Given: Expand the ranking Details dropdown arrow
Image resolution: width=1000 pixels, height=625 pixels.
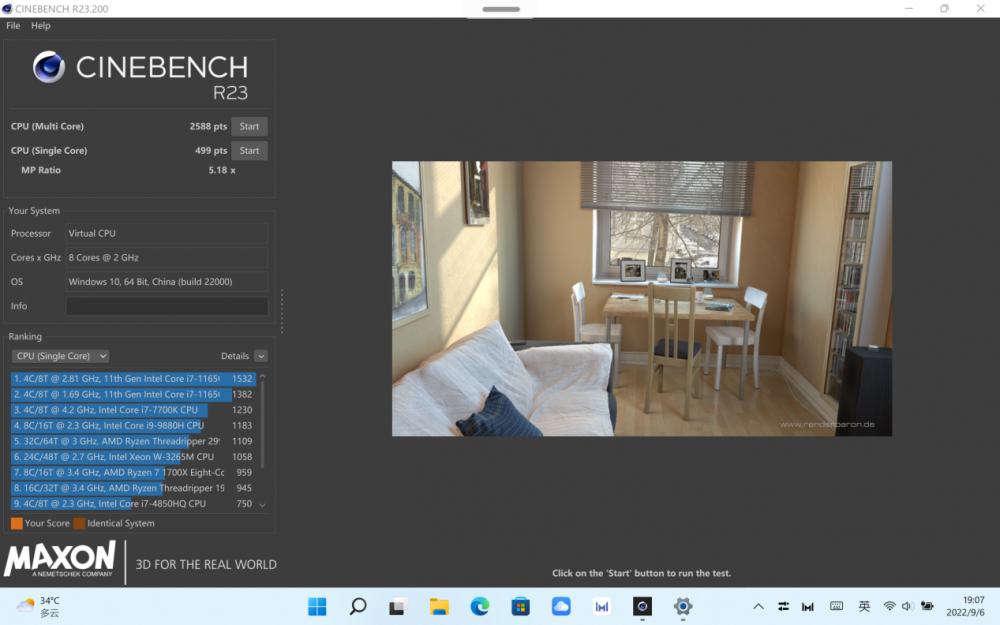Looking at the screenshot, I should 261,356.
